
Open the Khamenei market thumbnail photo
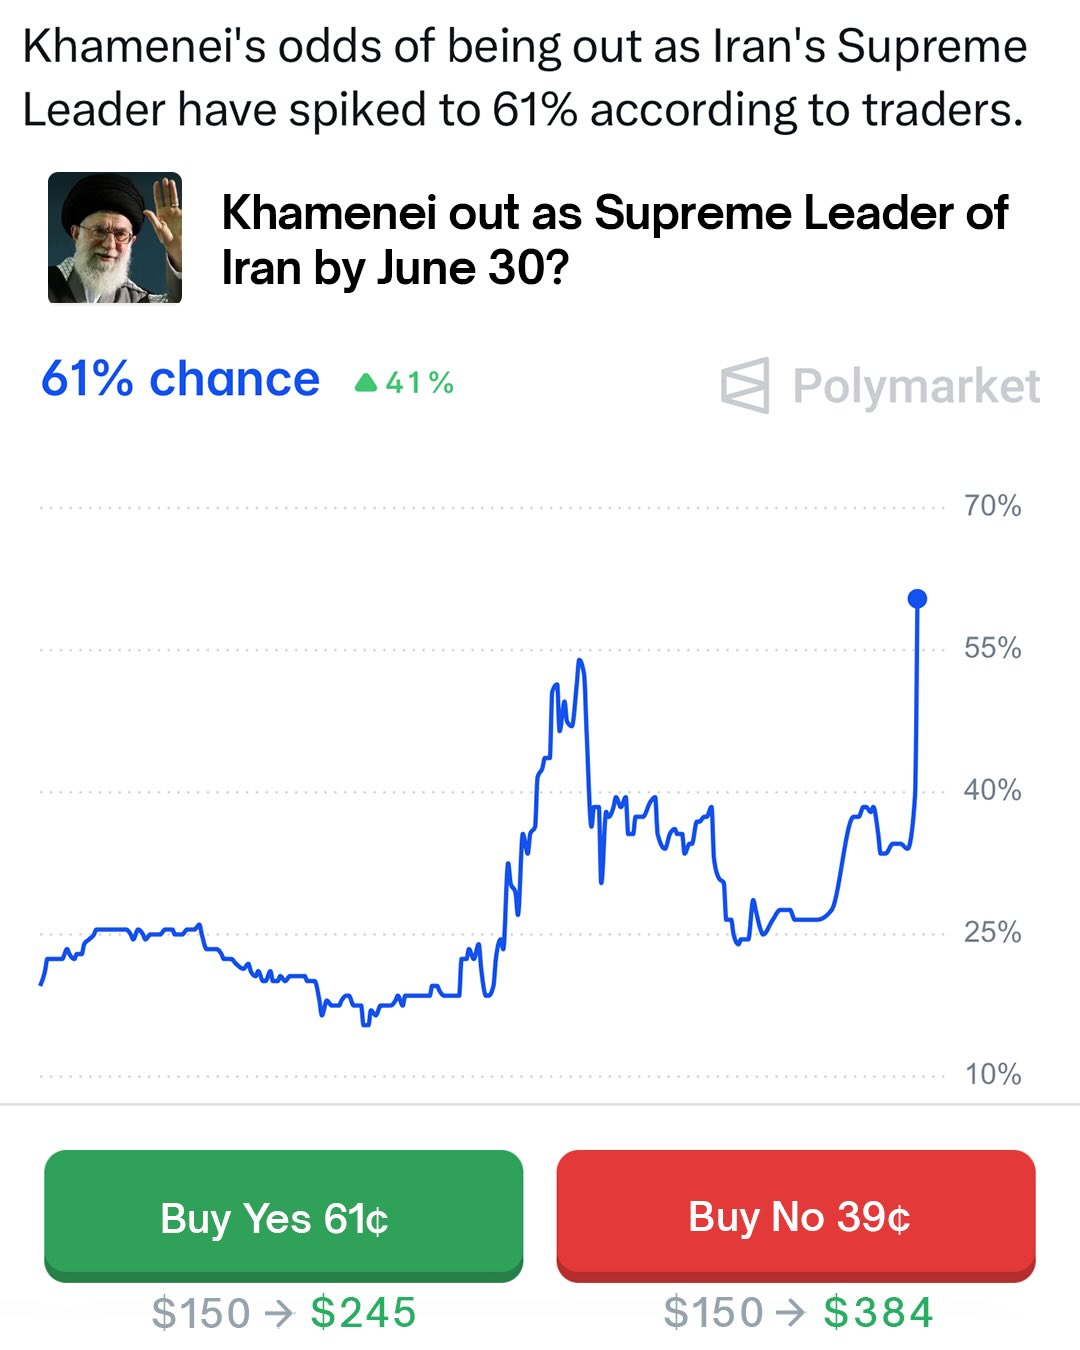115,238
